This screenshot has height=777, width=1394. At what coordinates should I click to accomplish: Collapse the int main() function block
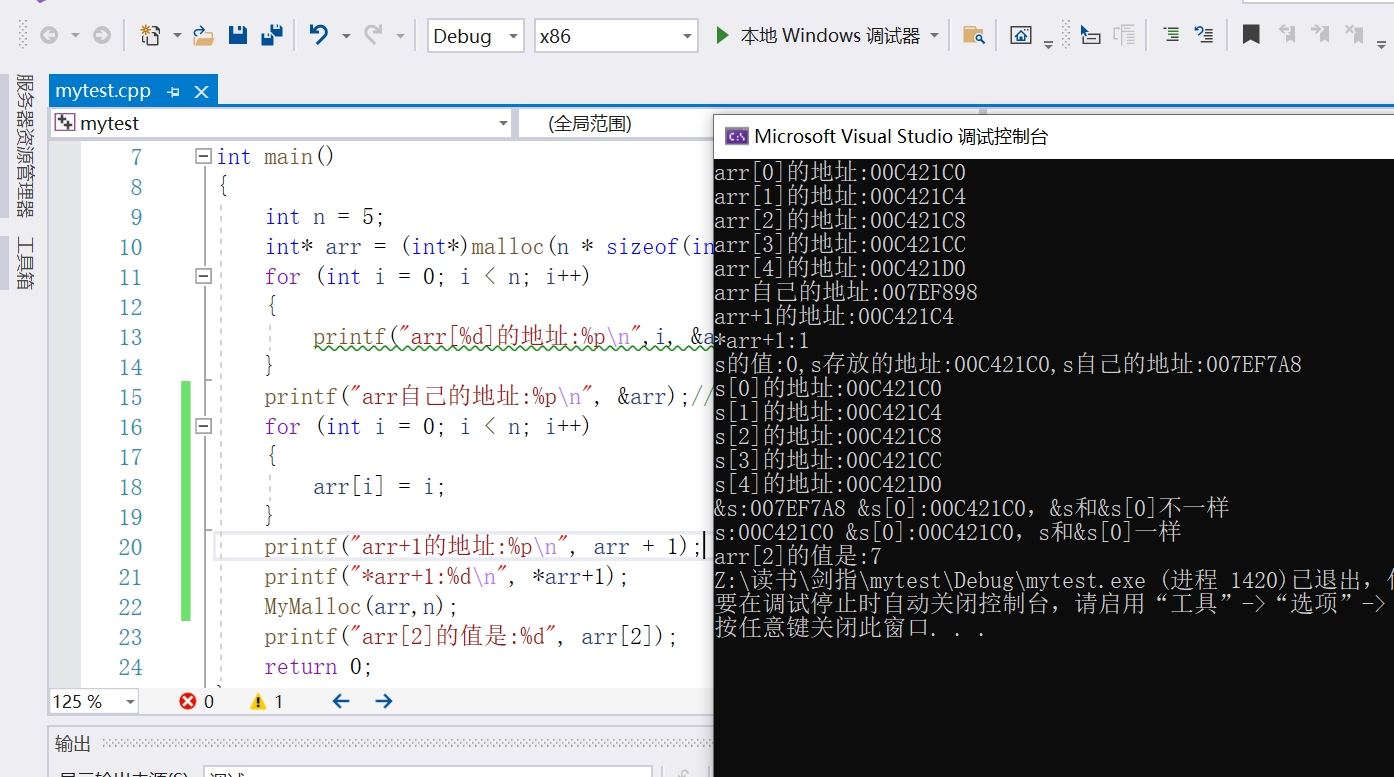(203, 156)
